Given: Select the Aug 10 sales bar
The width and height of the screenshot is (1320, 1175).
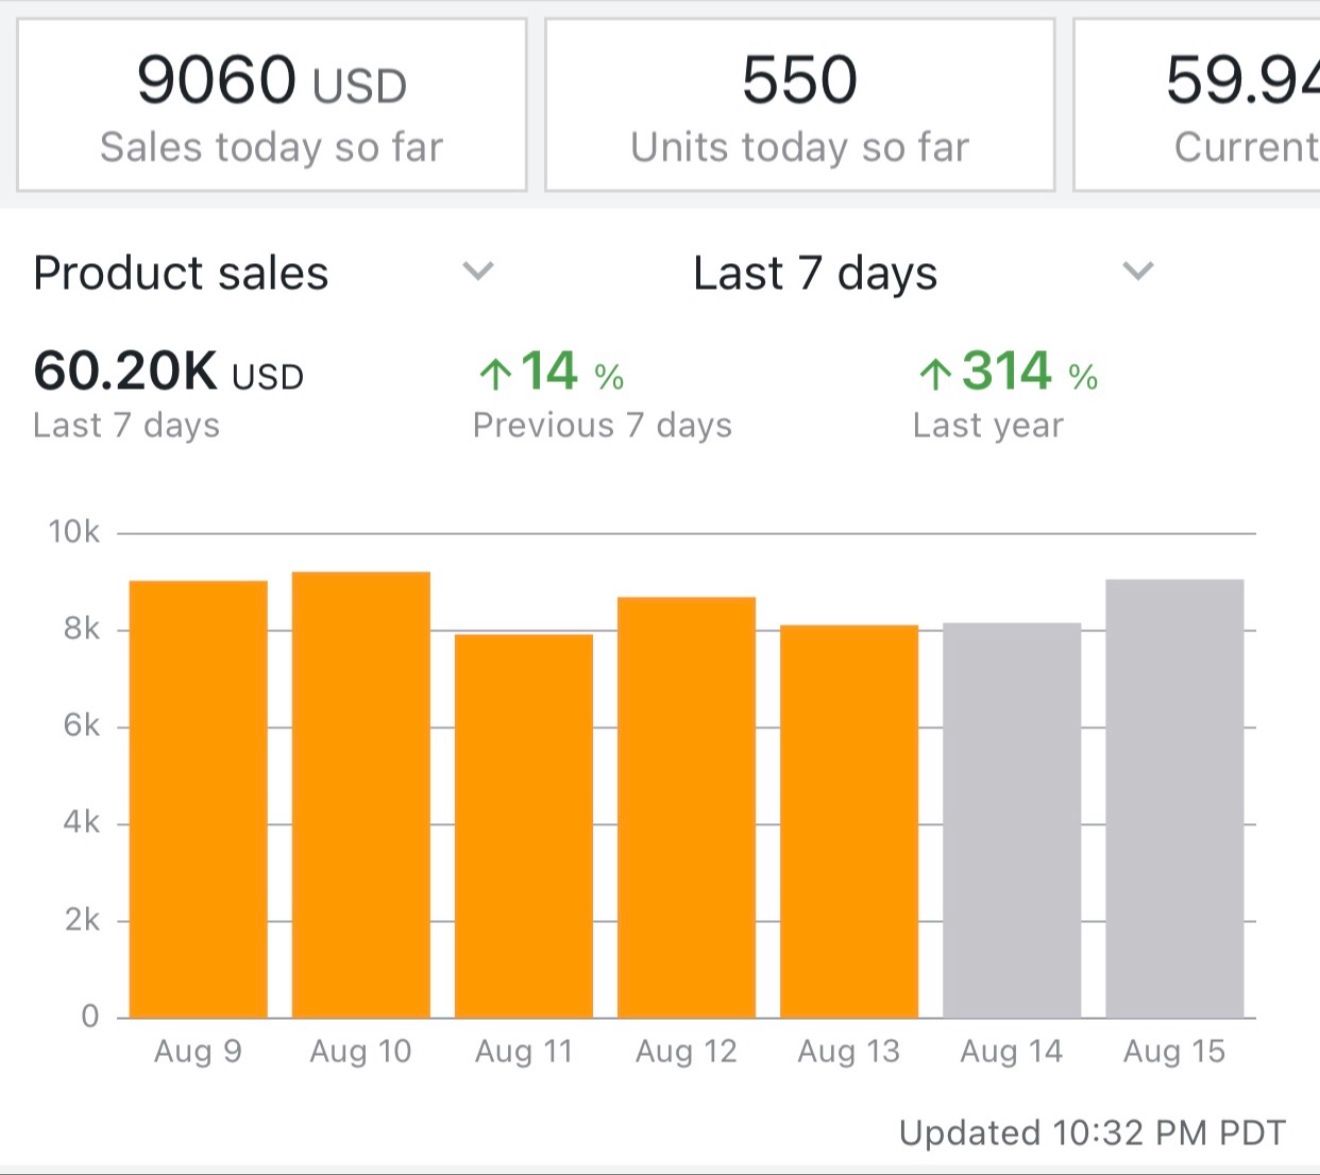Looking at the screenshot, I should pyautogui.click(x=361, y=795).
